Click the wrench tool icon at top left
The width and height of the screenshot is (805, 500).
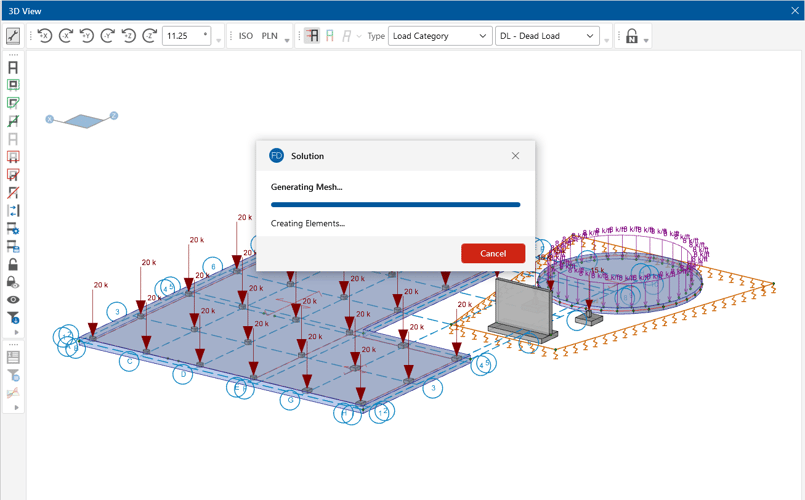13,36
